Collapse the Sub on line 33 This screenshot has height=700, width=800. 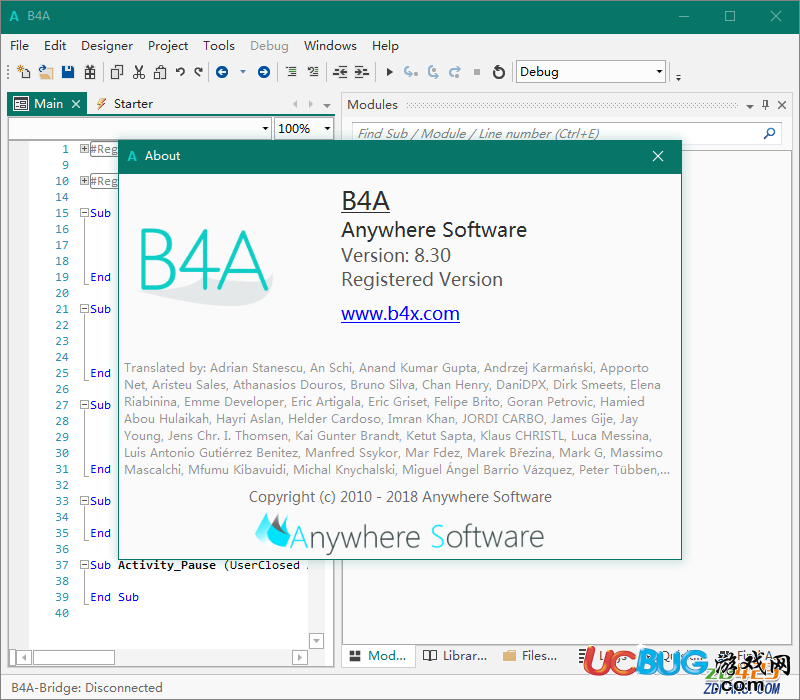click(84, 501)
